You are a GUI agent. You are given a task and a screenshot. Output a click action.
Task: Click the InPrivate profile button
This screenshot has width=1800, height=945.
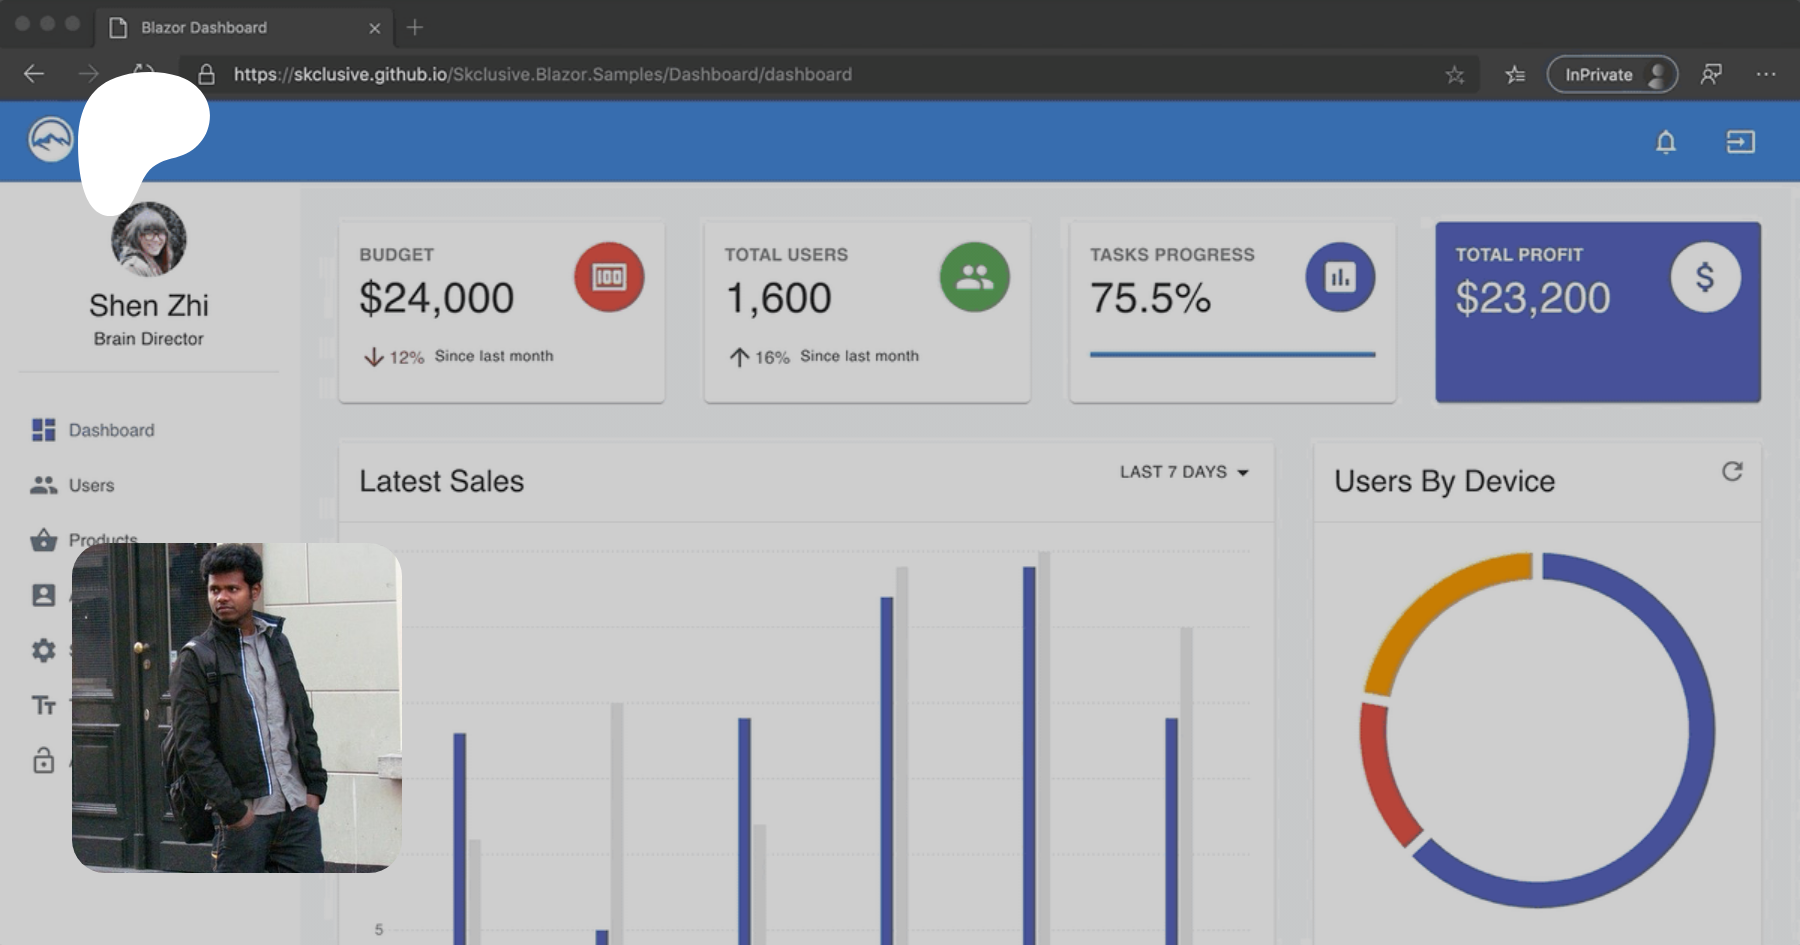click(1611, 74)
